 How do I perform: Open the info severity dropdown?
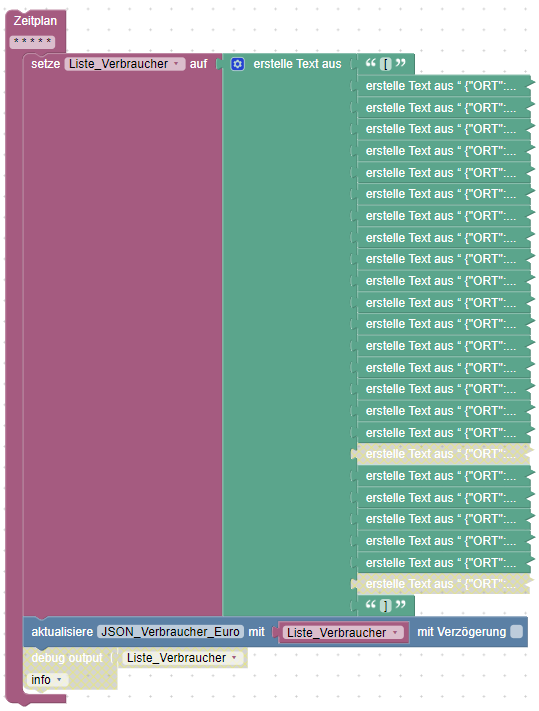(47, 680)
